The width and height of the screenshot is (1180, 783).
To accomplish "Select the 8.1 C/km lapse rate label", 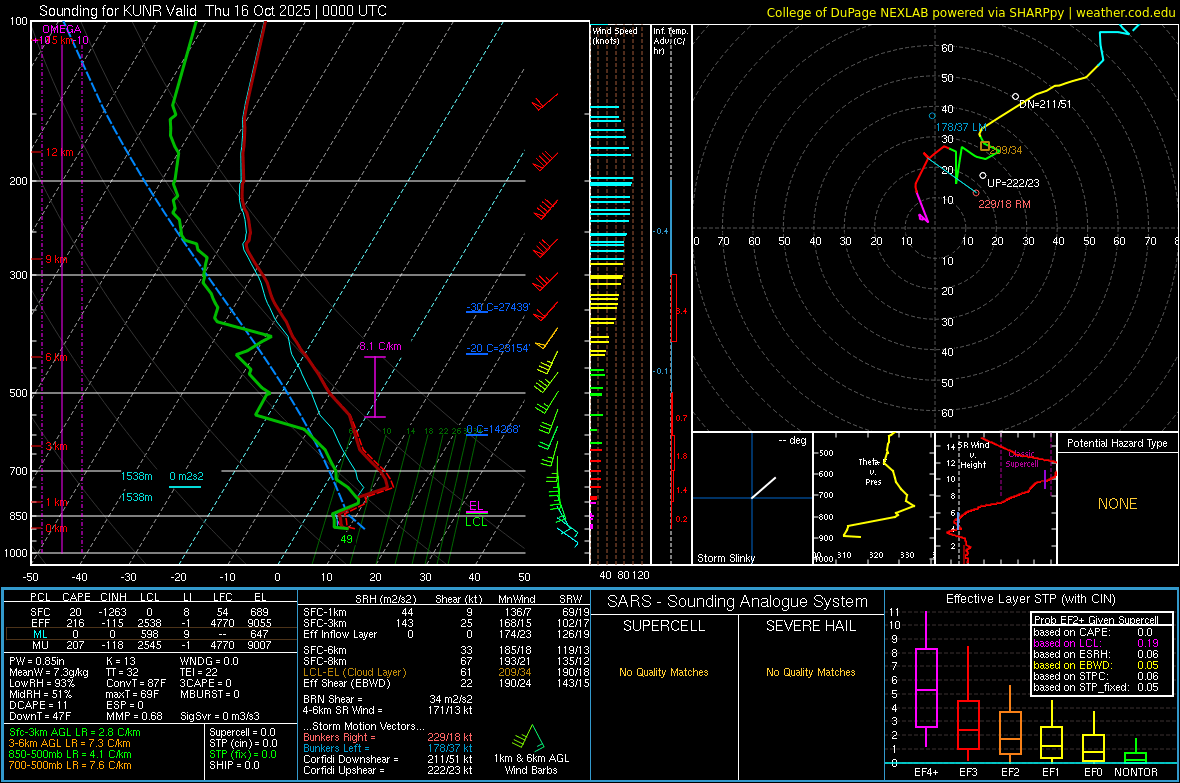I will tap(380, 346).
